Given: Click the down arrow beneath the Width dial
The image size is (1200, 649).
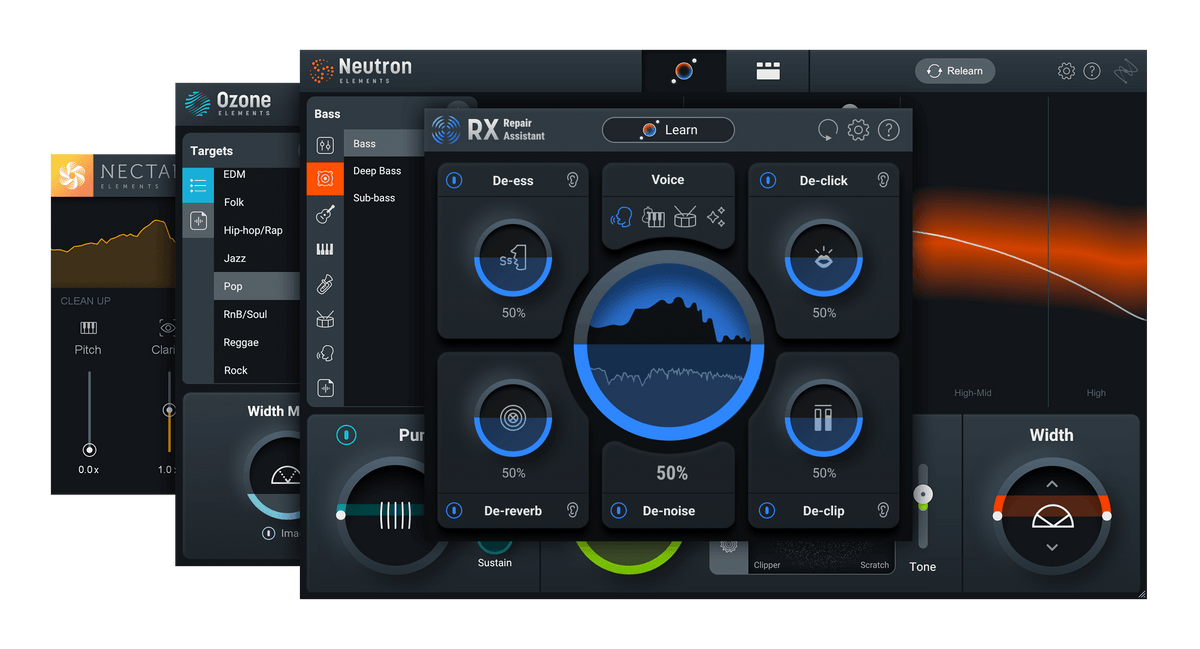Looking at the screenshot, I should point(1052,548).
